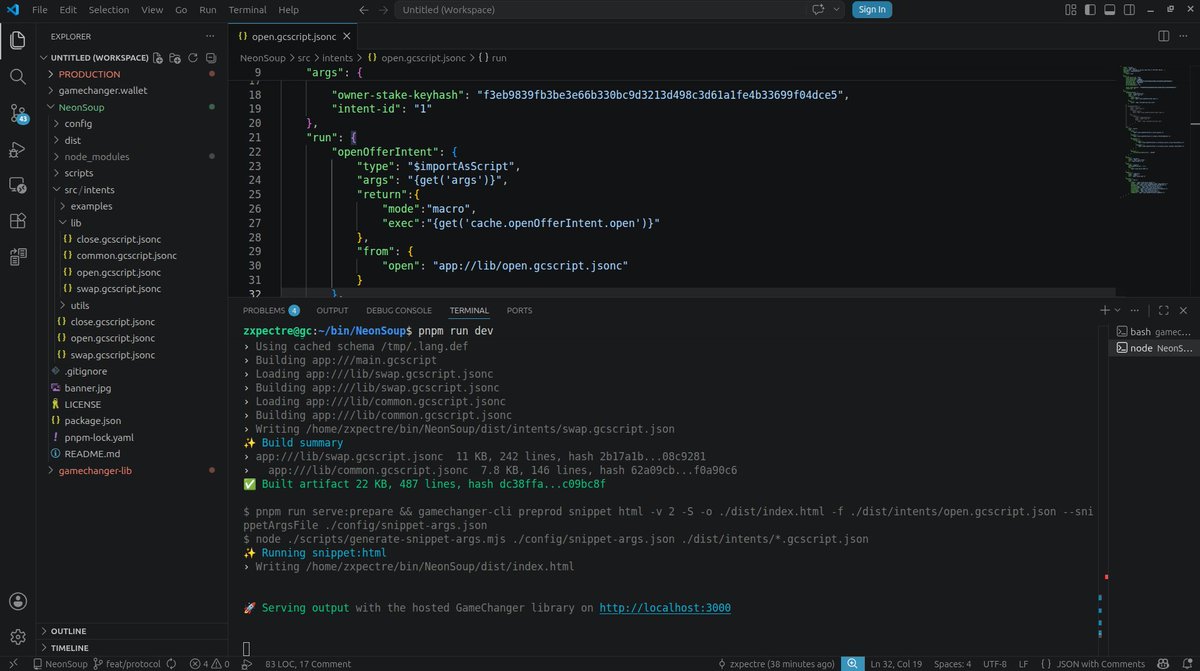Expand the OUTLINE section
This screenshot has width=1200, height=671.
[x=68, y=631]
